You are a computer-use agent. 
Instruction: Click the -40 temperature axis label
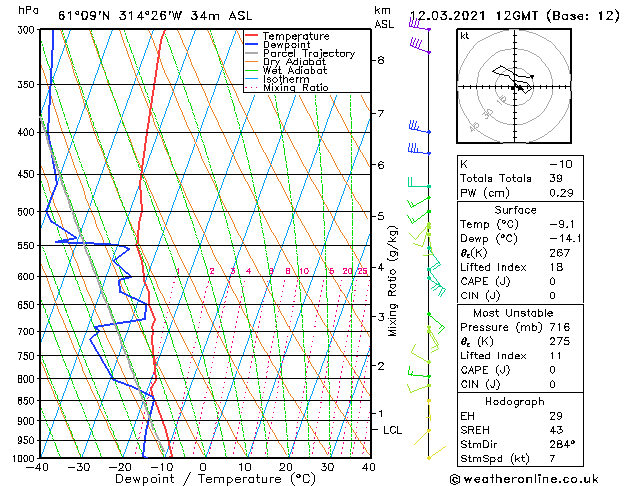(37, 468)
